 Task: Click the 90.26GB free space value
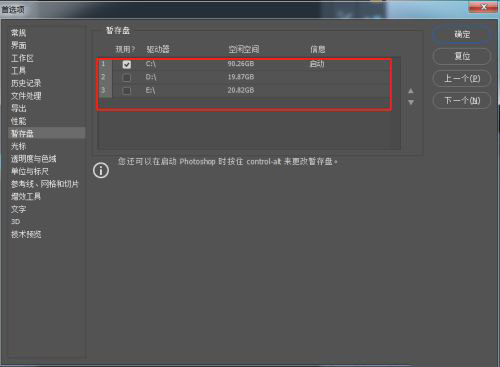coord(241,64)
